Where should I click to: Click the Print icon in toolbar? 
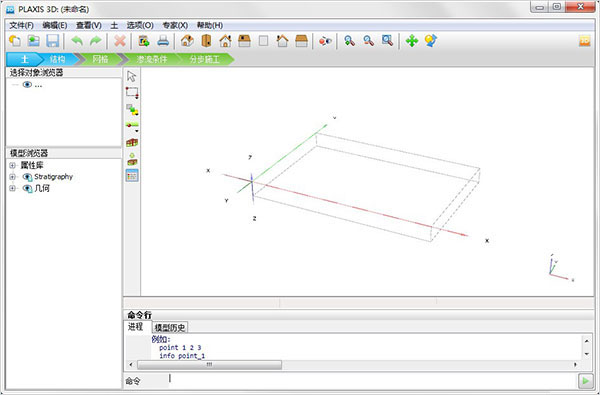pos(163,41)
